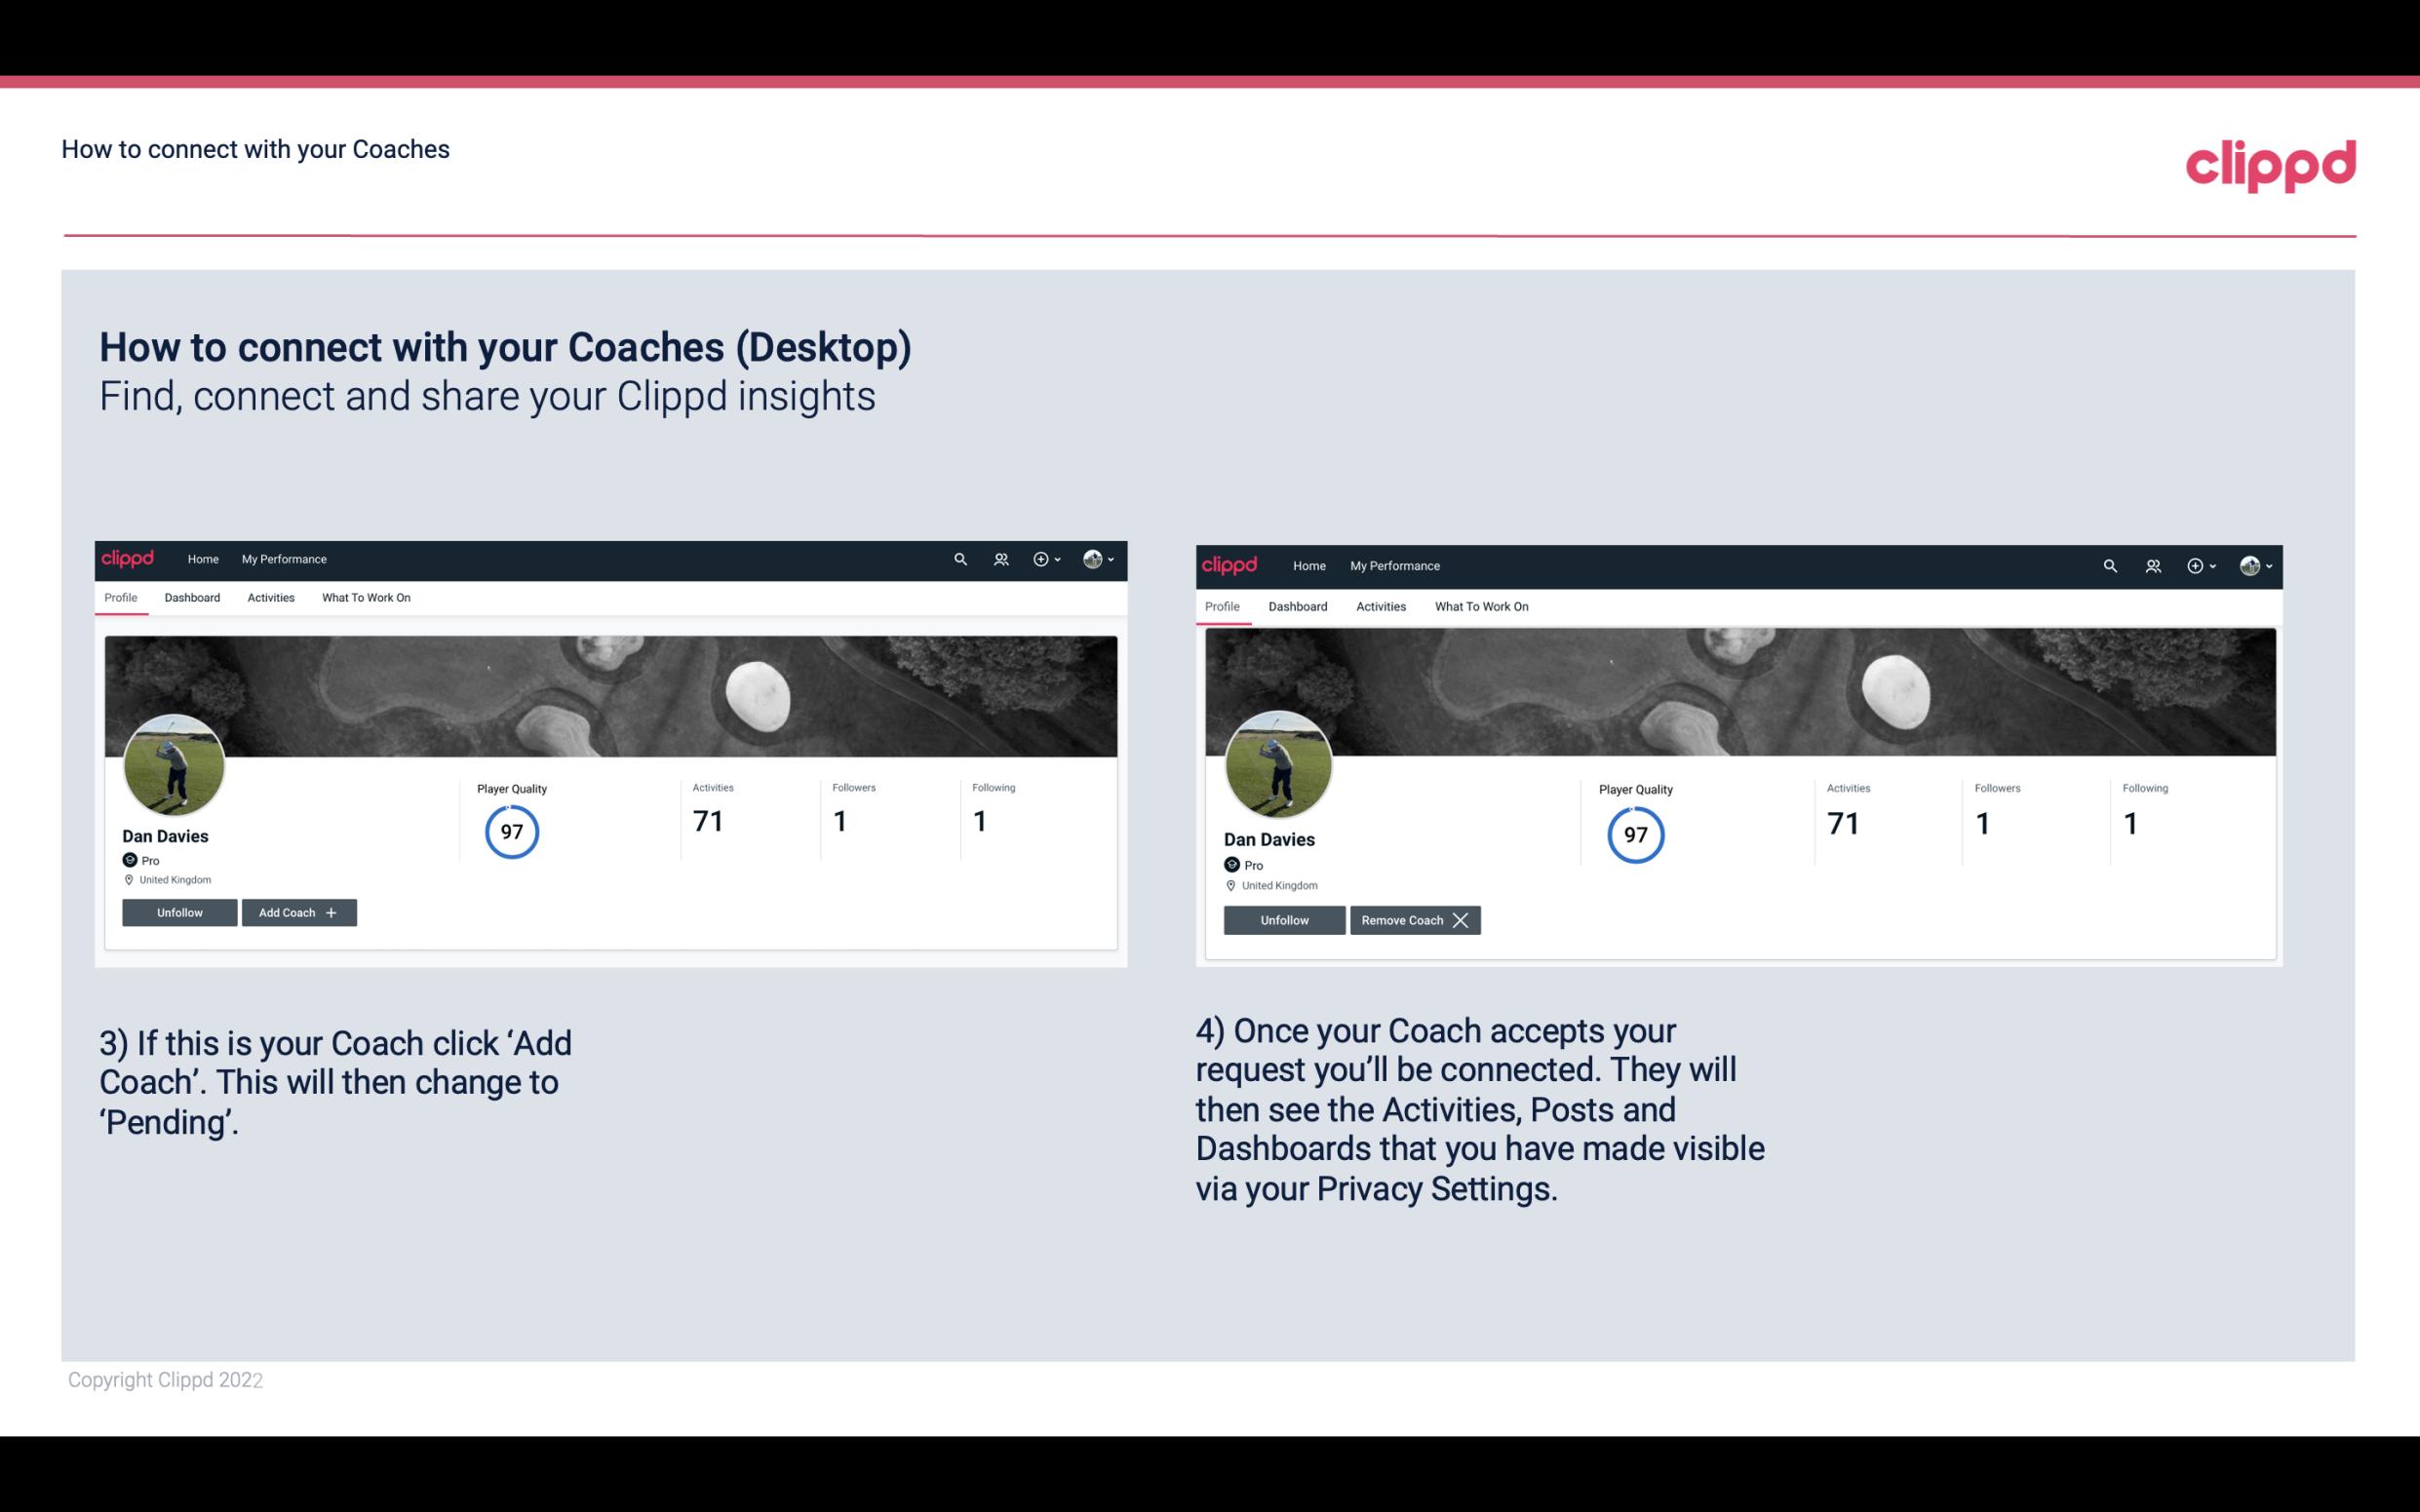Click Dan Davies profile photo thumbnail left
The height and width of the screenshot is (1512, 2420).
pyautogui.click(x=175, y=761)
